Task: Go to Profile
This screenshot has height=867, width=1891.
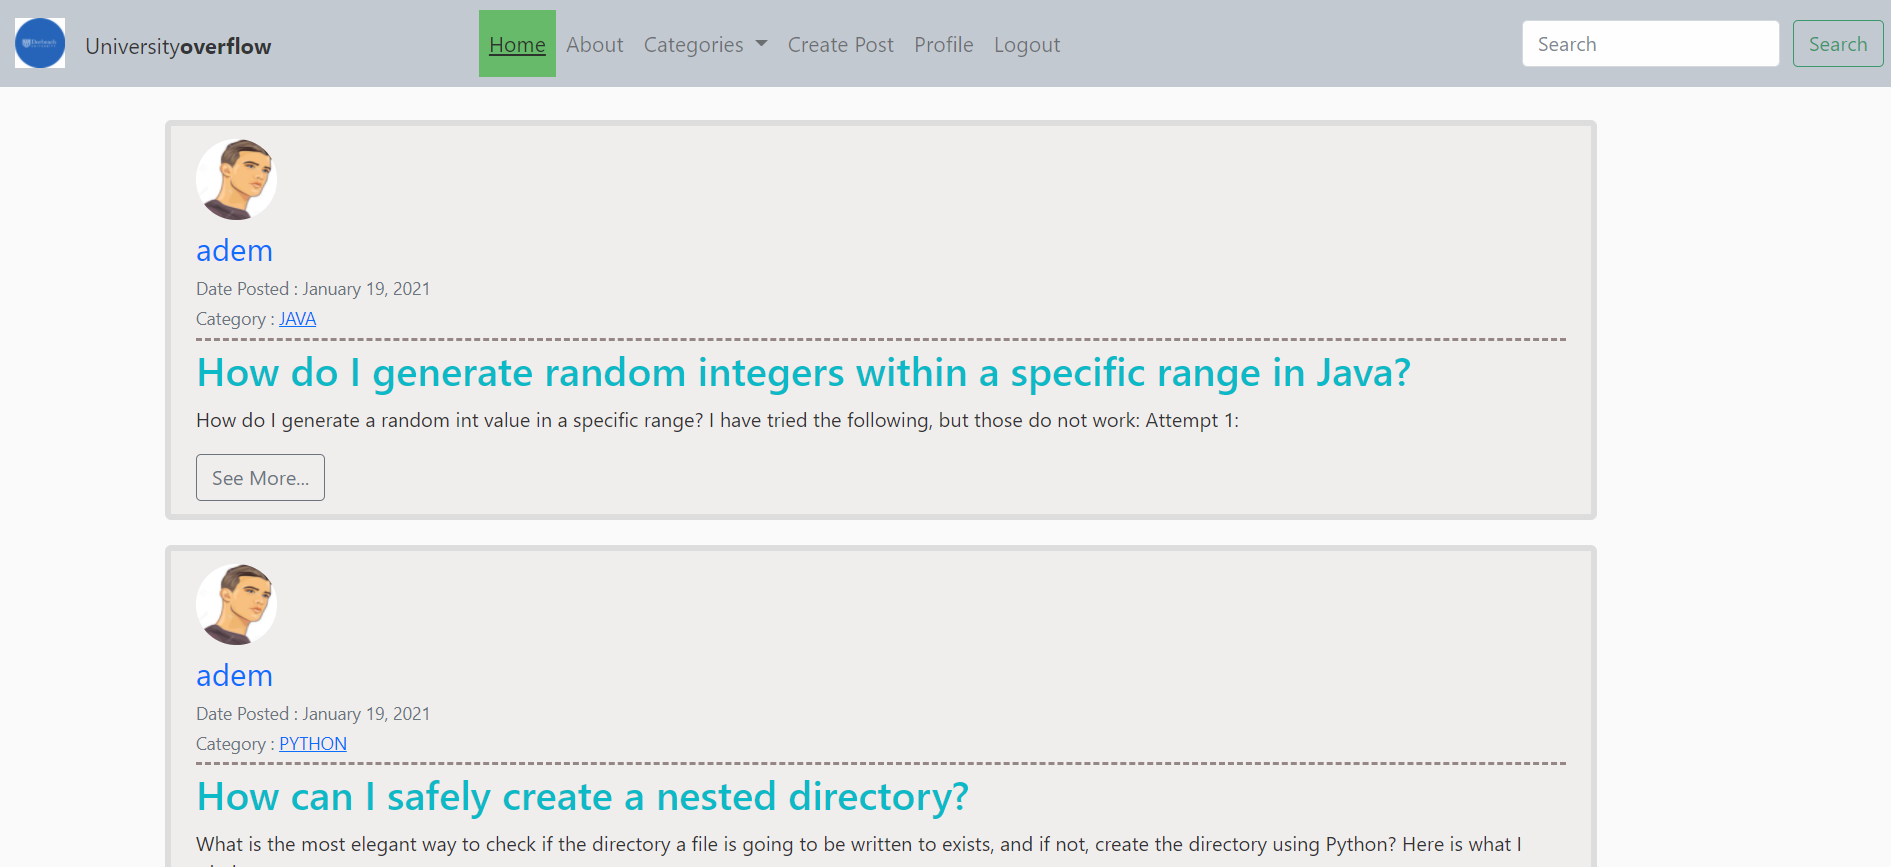Action: point(944,44)
